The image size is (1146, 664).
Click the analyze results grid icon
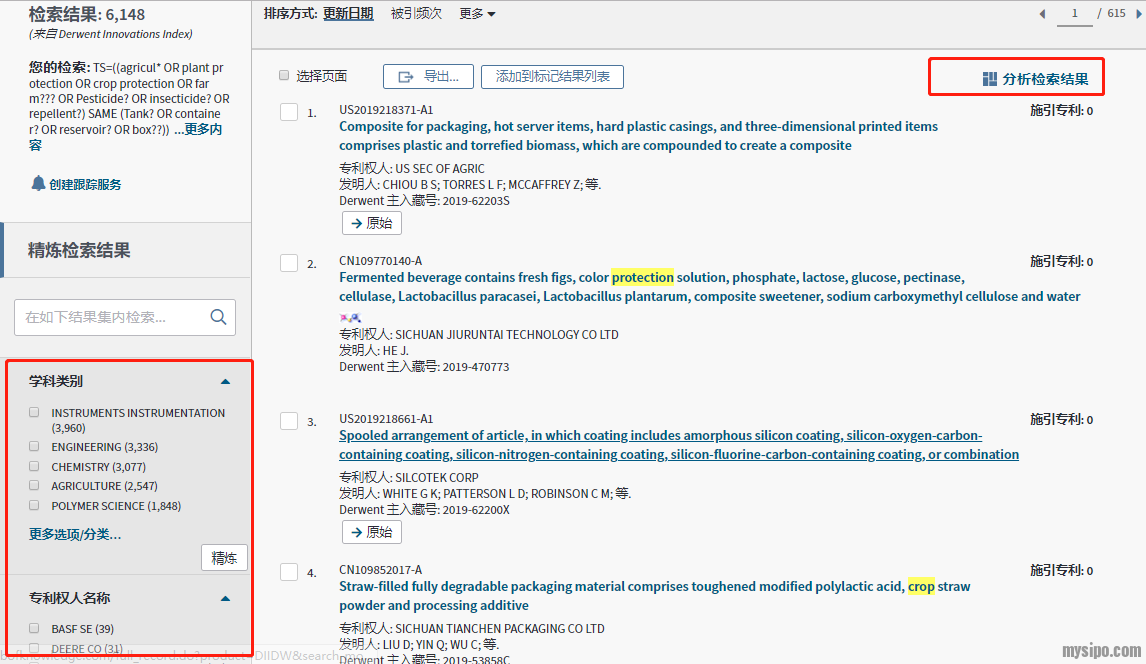point(990,79)
